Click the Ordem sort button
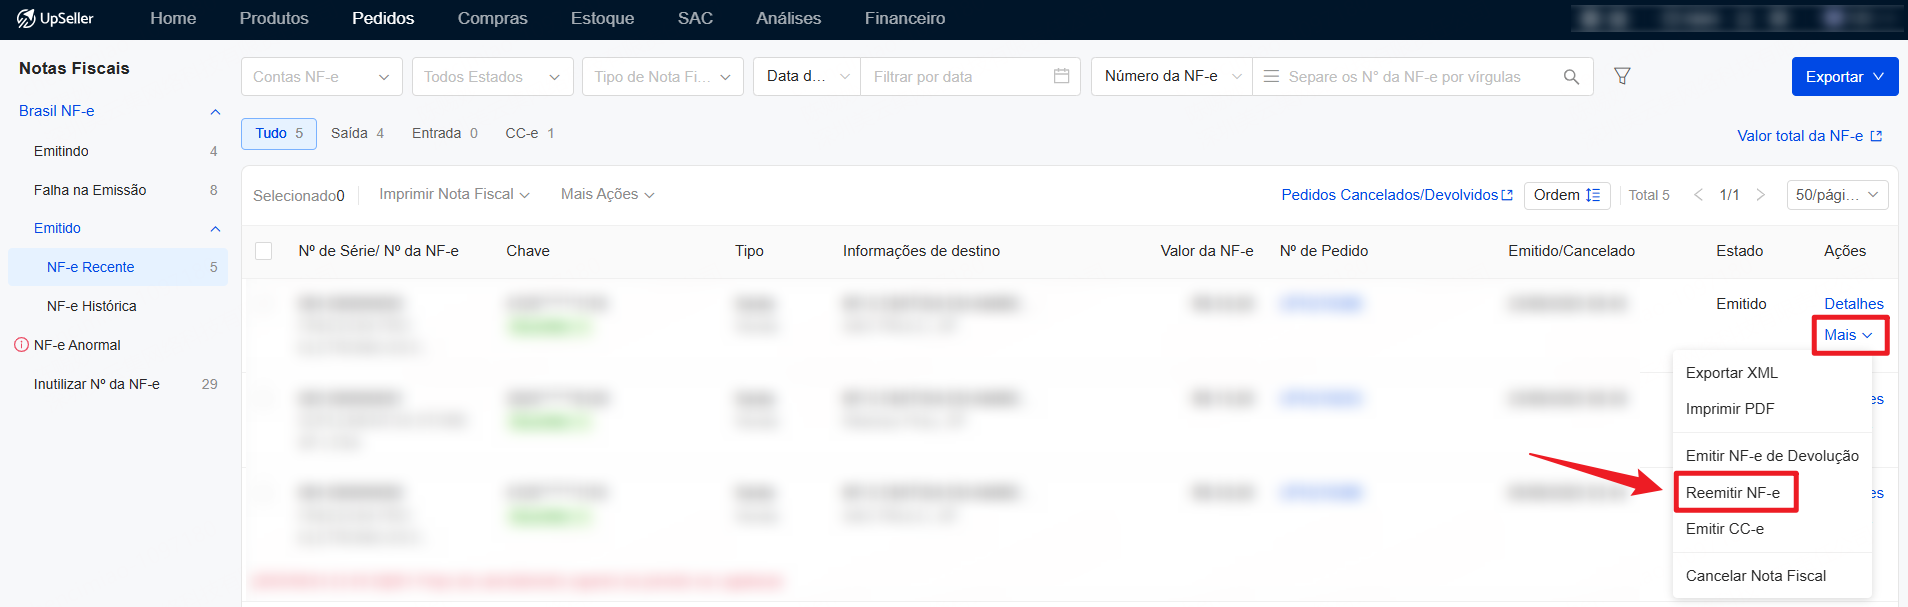The width and height of the screenshot is (1908, 607). tap(1567, 195)
